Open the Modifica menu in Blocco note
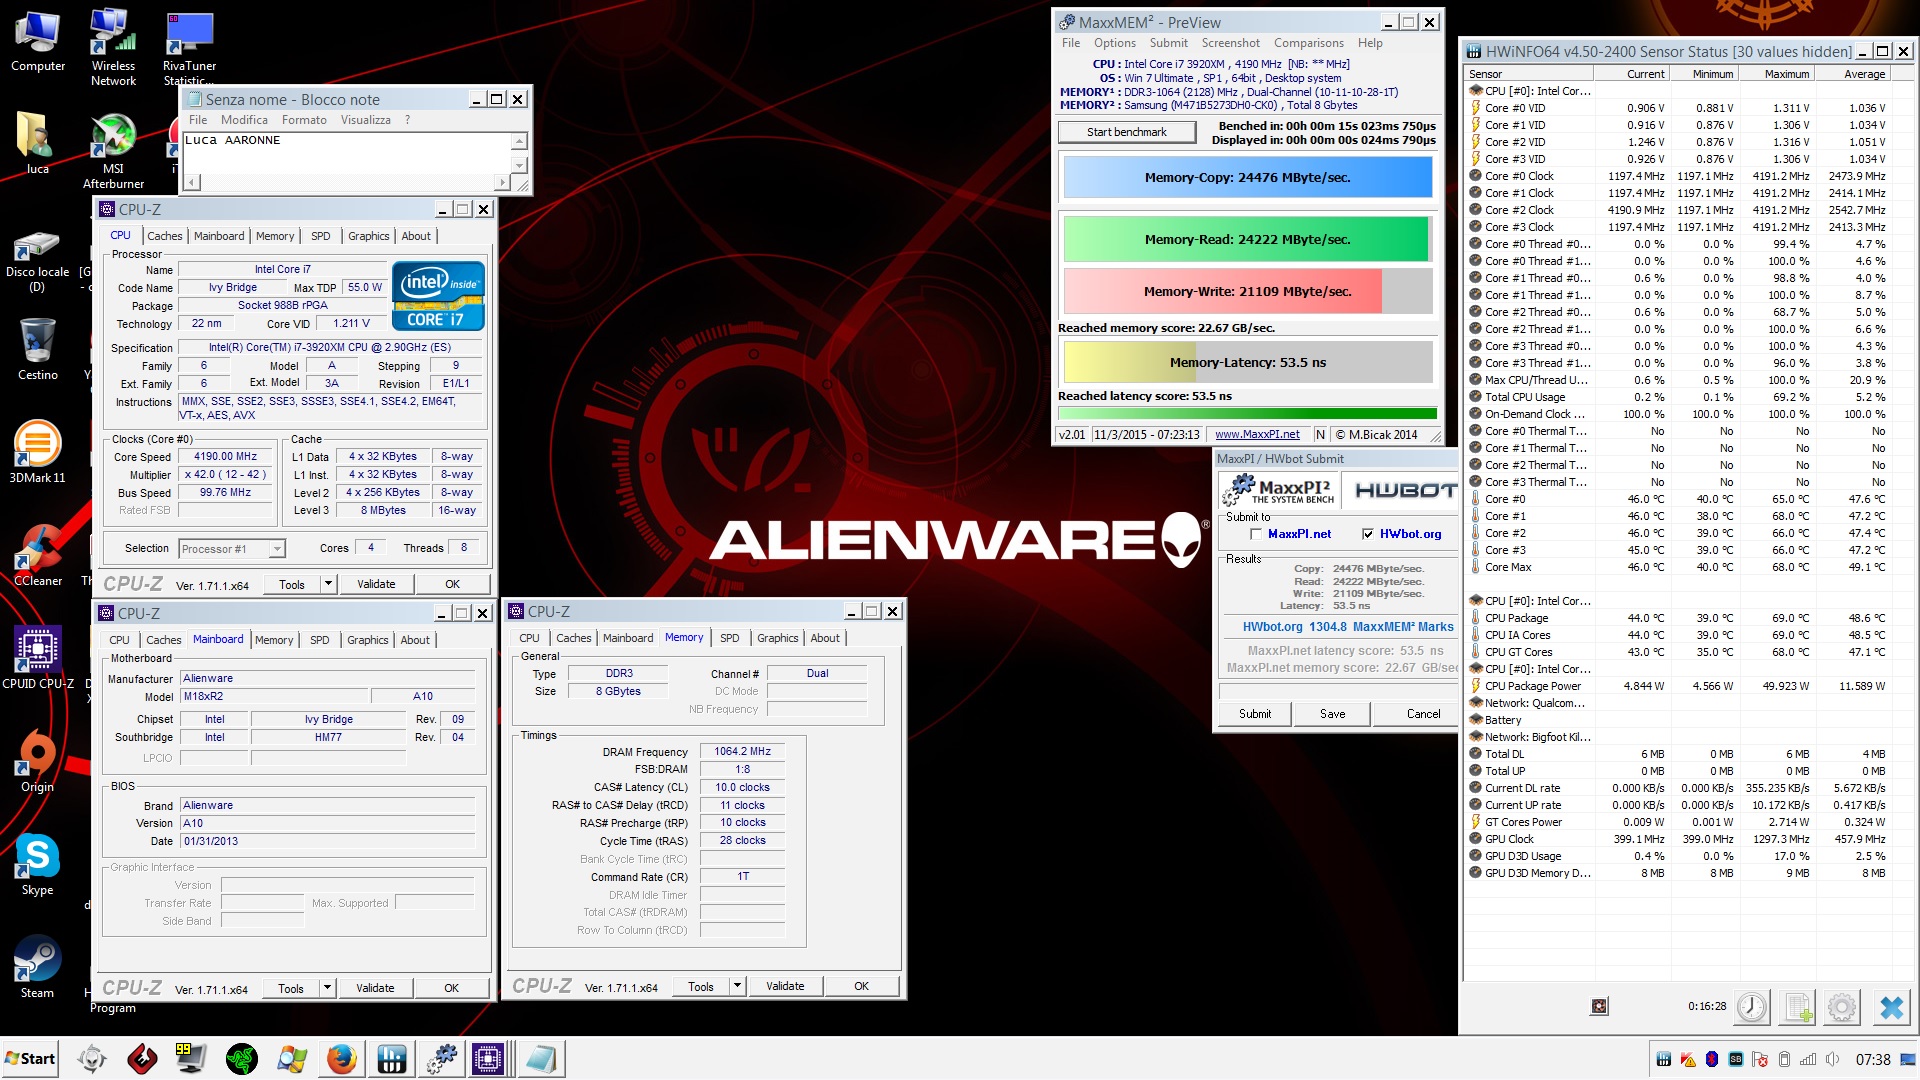Viewport: 1920px width, 1080px height. 244,120
